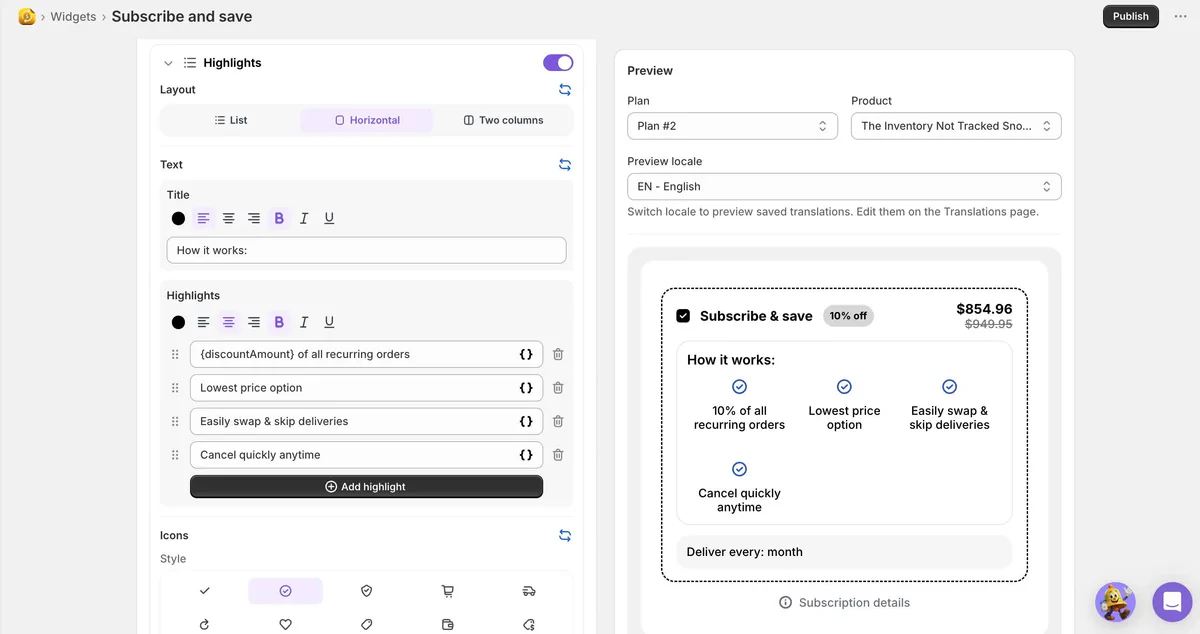The image size is (1200, 634).
Task: Choose the wallet icon style
Action: coord(447,624)
